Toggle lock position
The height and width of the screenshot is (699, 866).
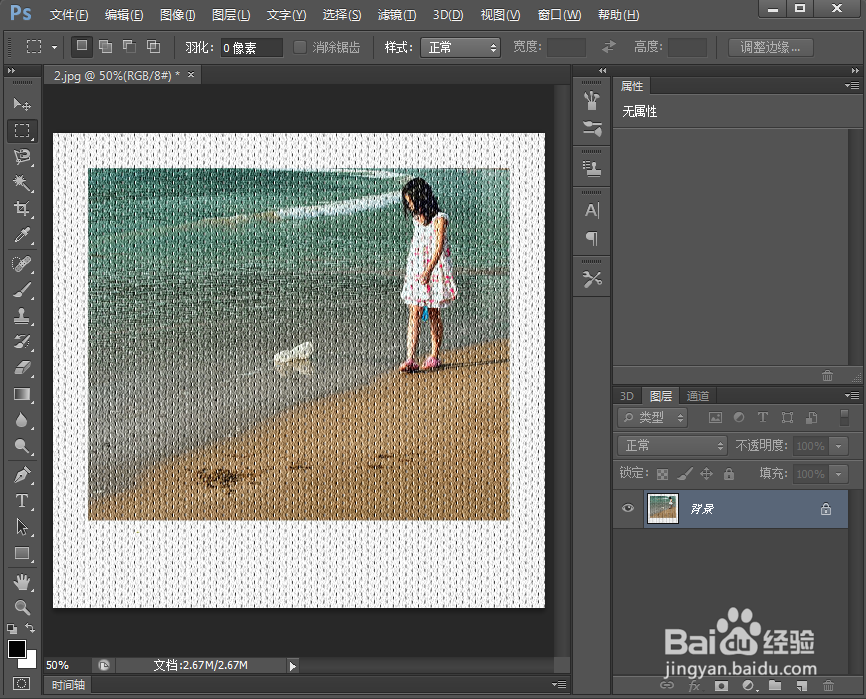[706, 474]
